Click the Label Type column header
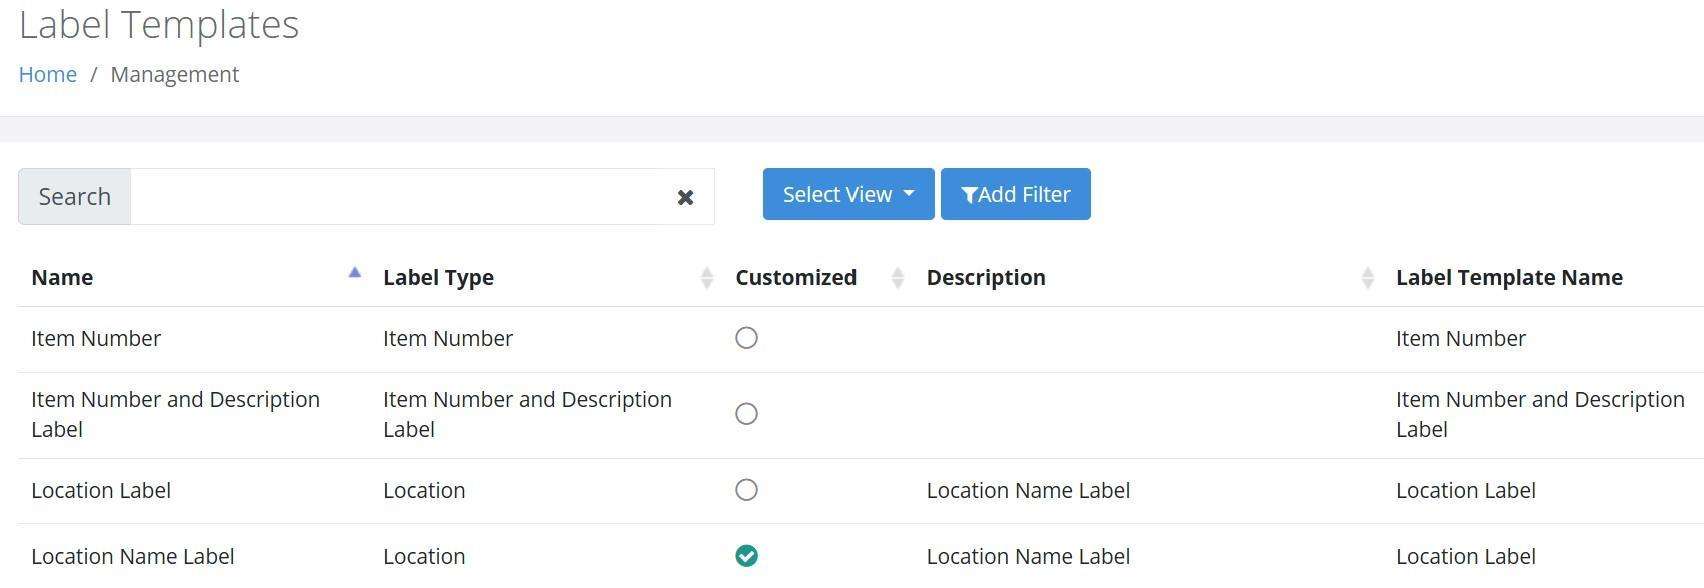The image size is (1704, 588). click(438, 278)
